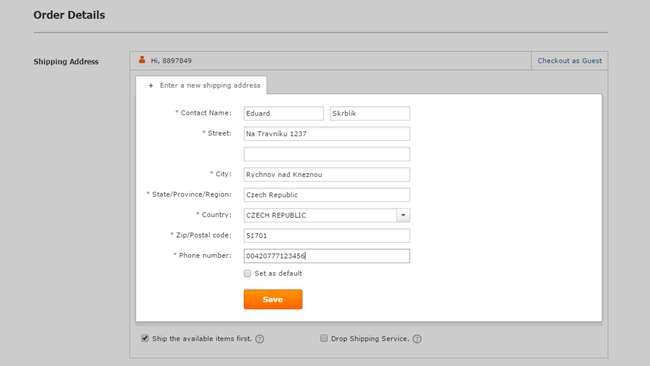Click the State/Province/Region label
650x366 pixels.
pos(189,194)
